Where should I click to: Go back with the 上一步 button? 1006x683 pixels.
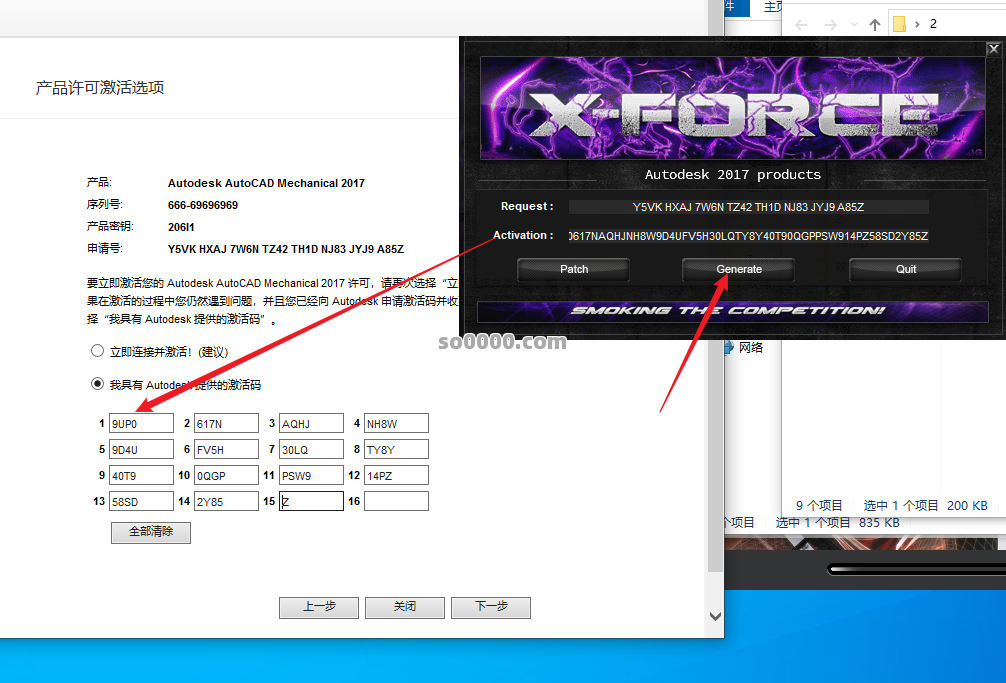(319, 607)
